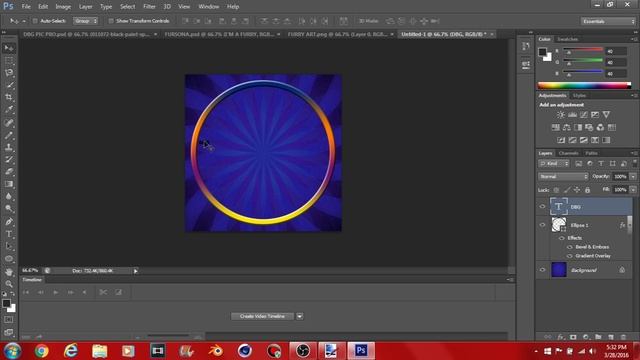
Task: Select the Ellipse shape tool
Action: (9, 259)
